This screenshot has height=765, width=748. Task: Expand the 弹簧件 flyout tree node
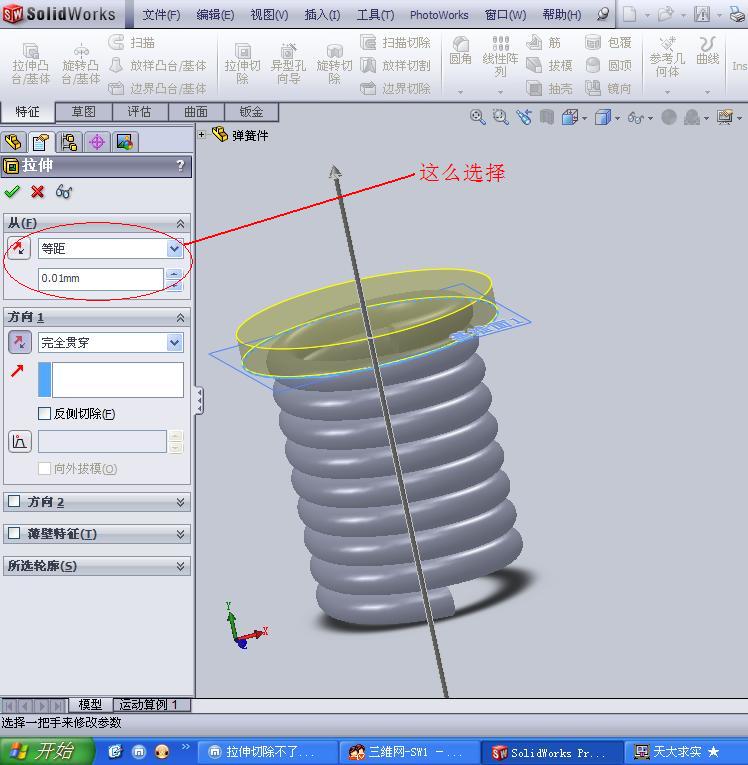pyautogui.click(x=202, y=135)
